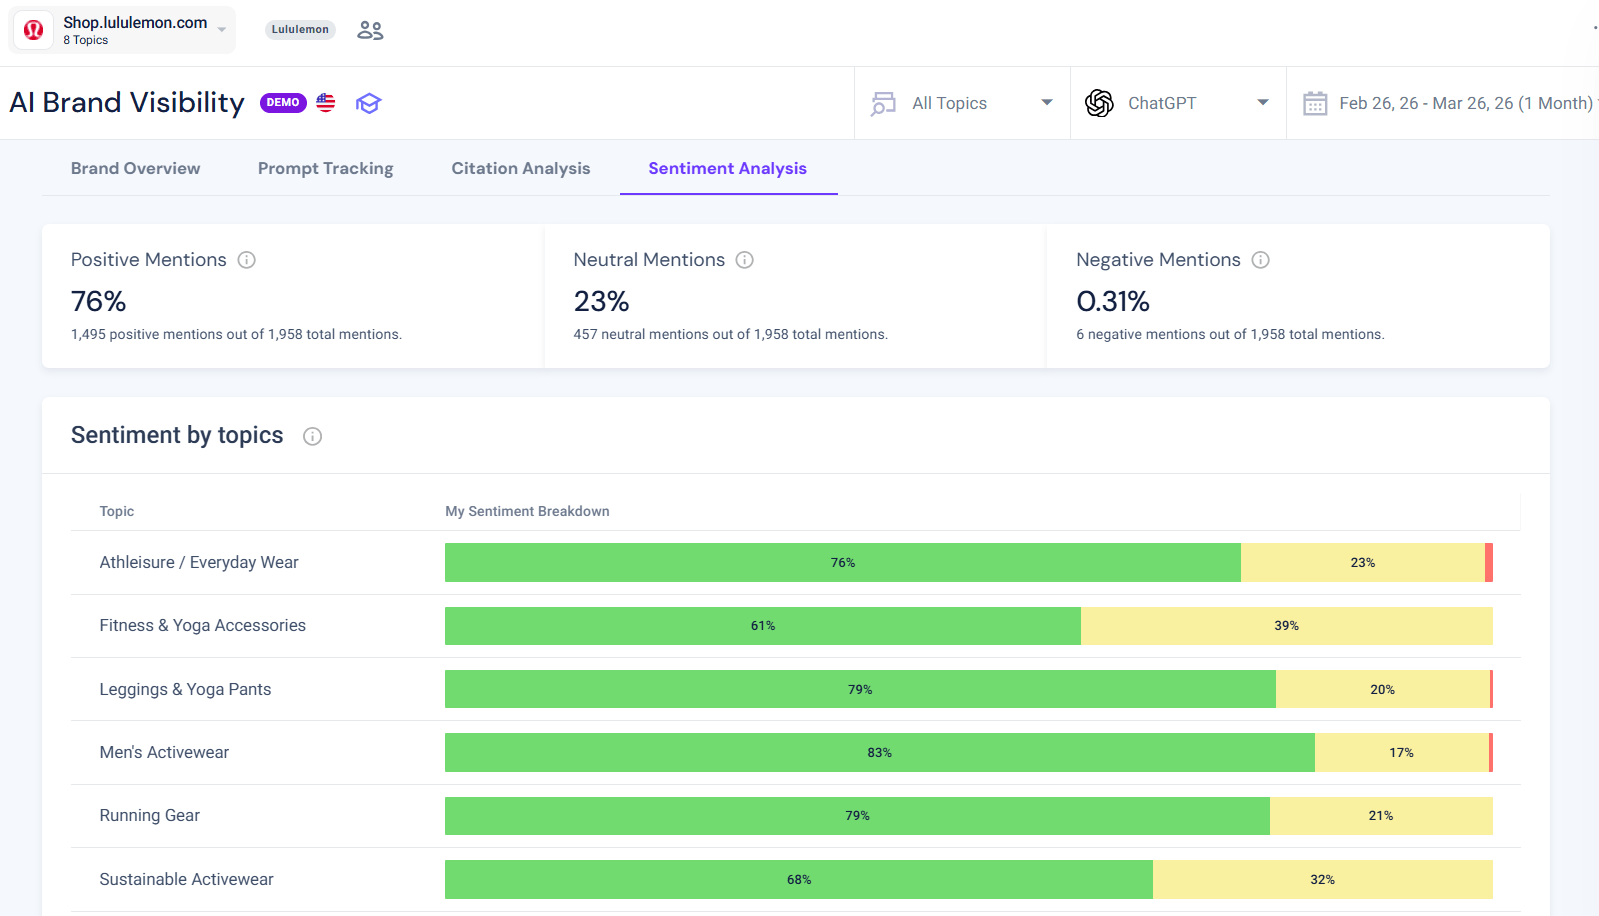Click the ChatGPT logo icon
The height and width of the screenshot is (916, 1599).
click(x=1099, y=103)
